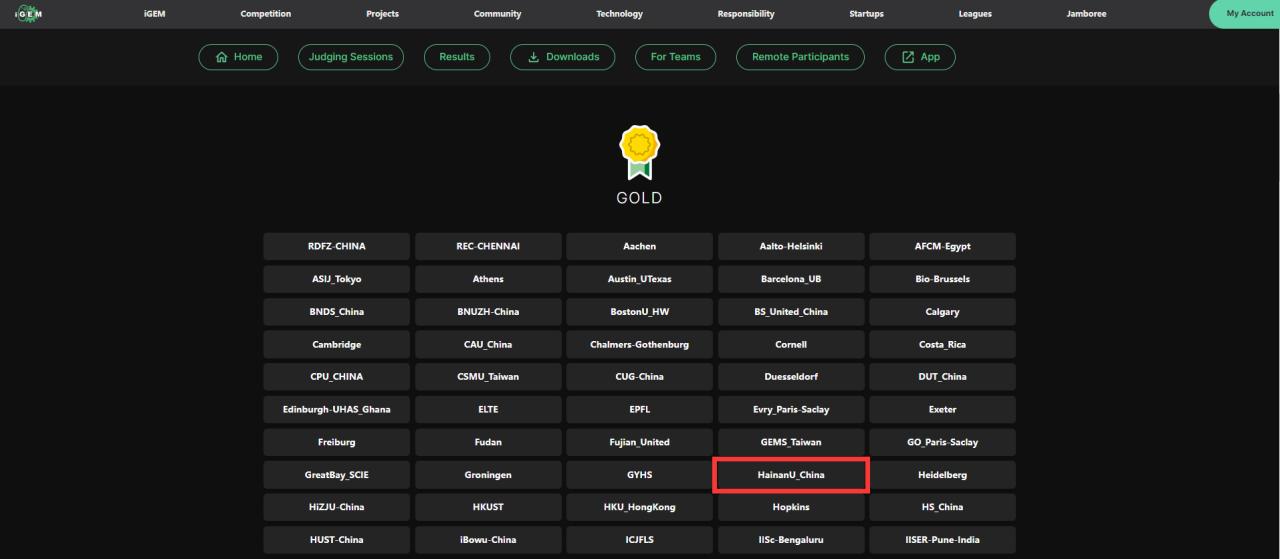1280x559 pixels.
Task: Select team Costa_Rica
Action: point(942,344)
